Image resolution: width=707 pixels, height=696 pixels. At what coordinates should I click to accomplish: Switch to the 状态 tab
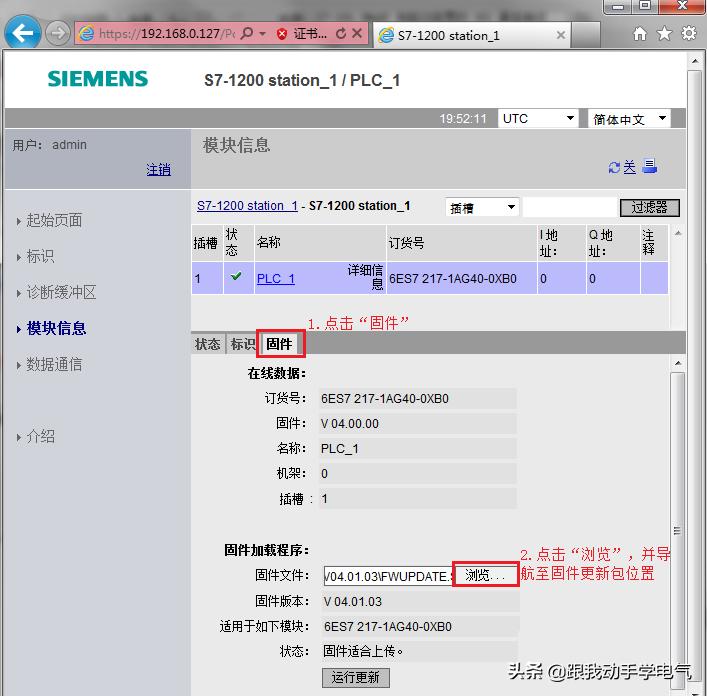click(207, 344)
